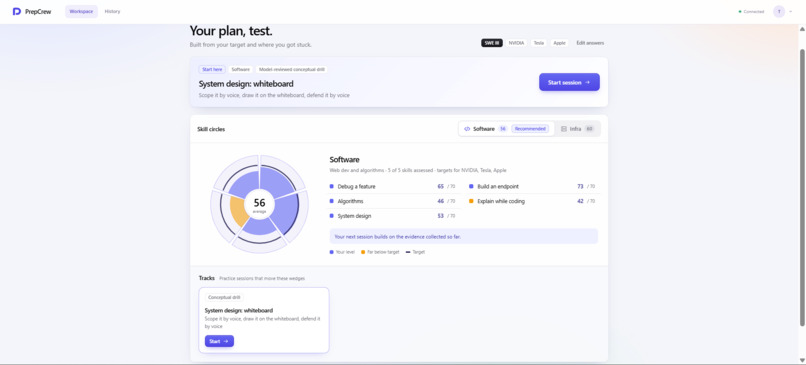Click the score 73 for Build an endpoint
Screen dimensions: 806x365
[x=580, y=187]
